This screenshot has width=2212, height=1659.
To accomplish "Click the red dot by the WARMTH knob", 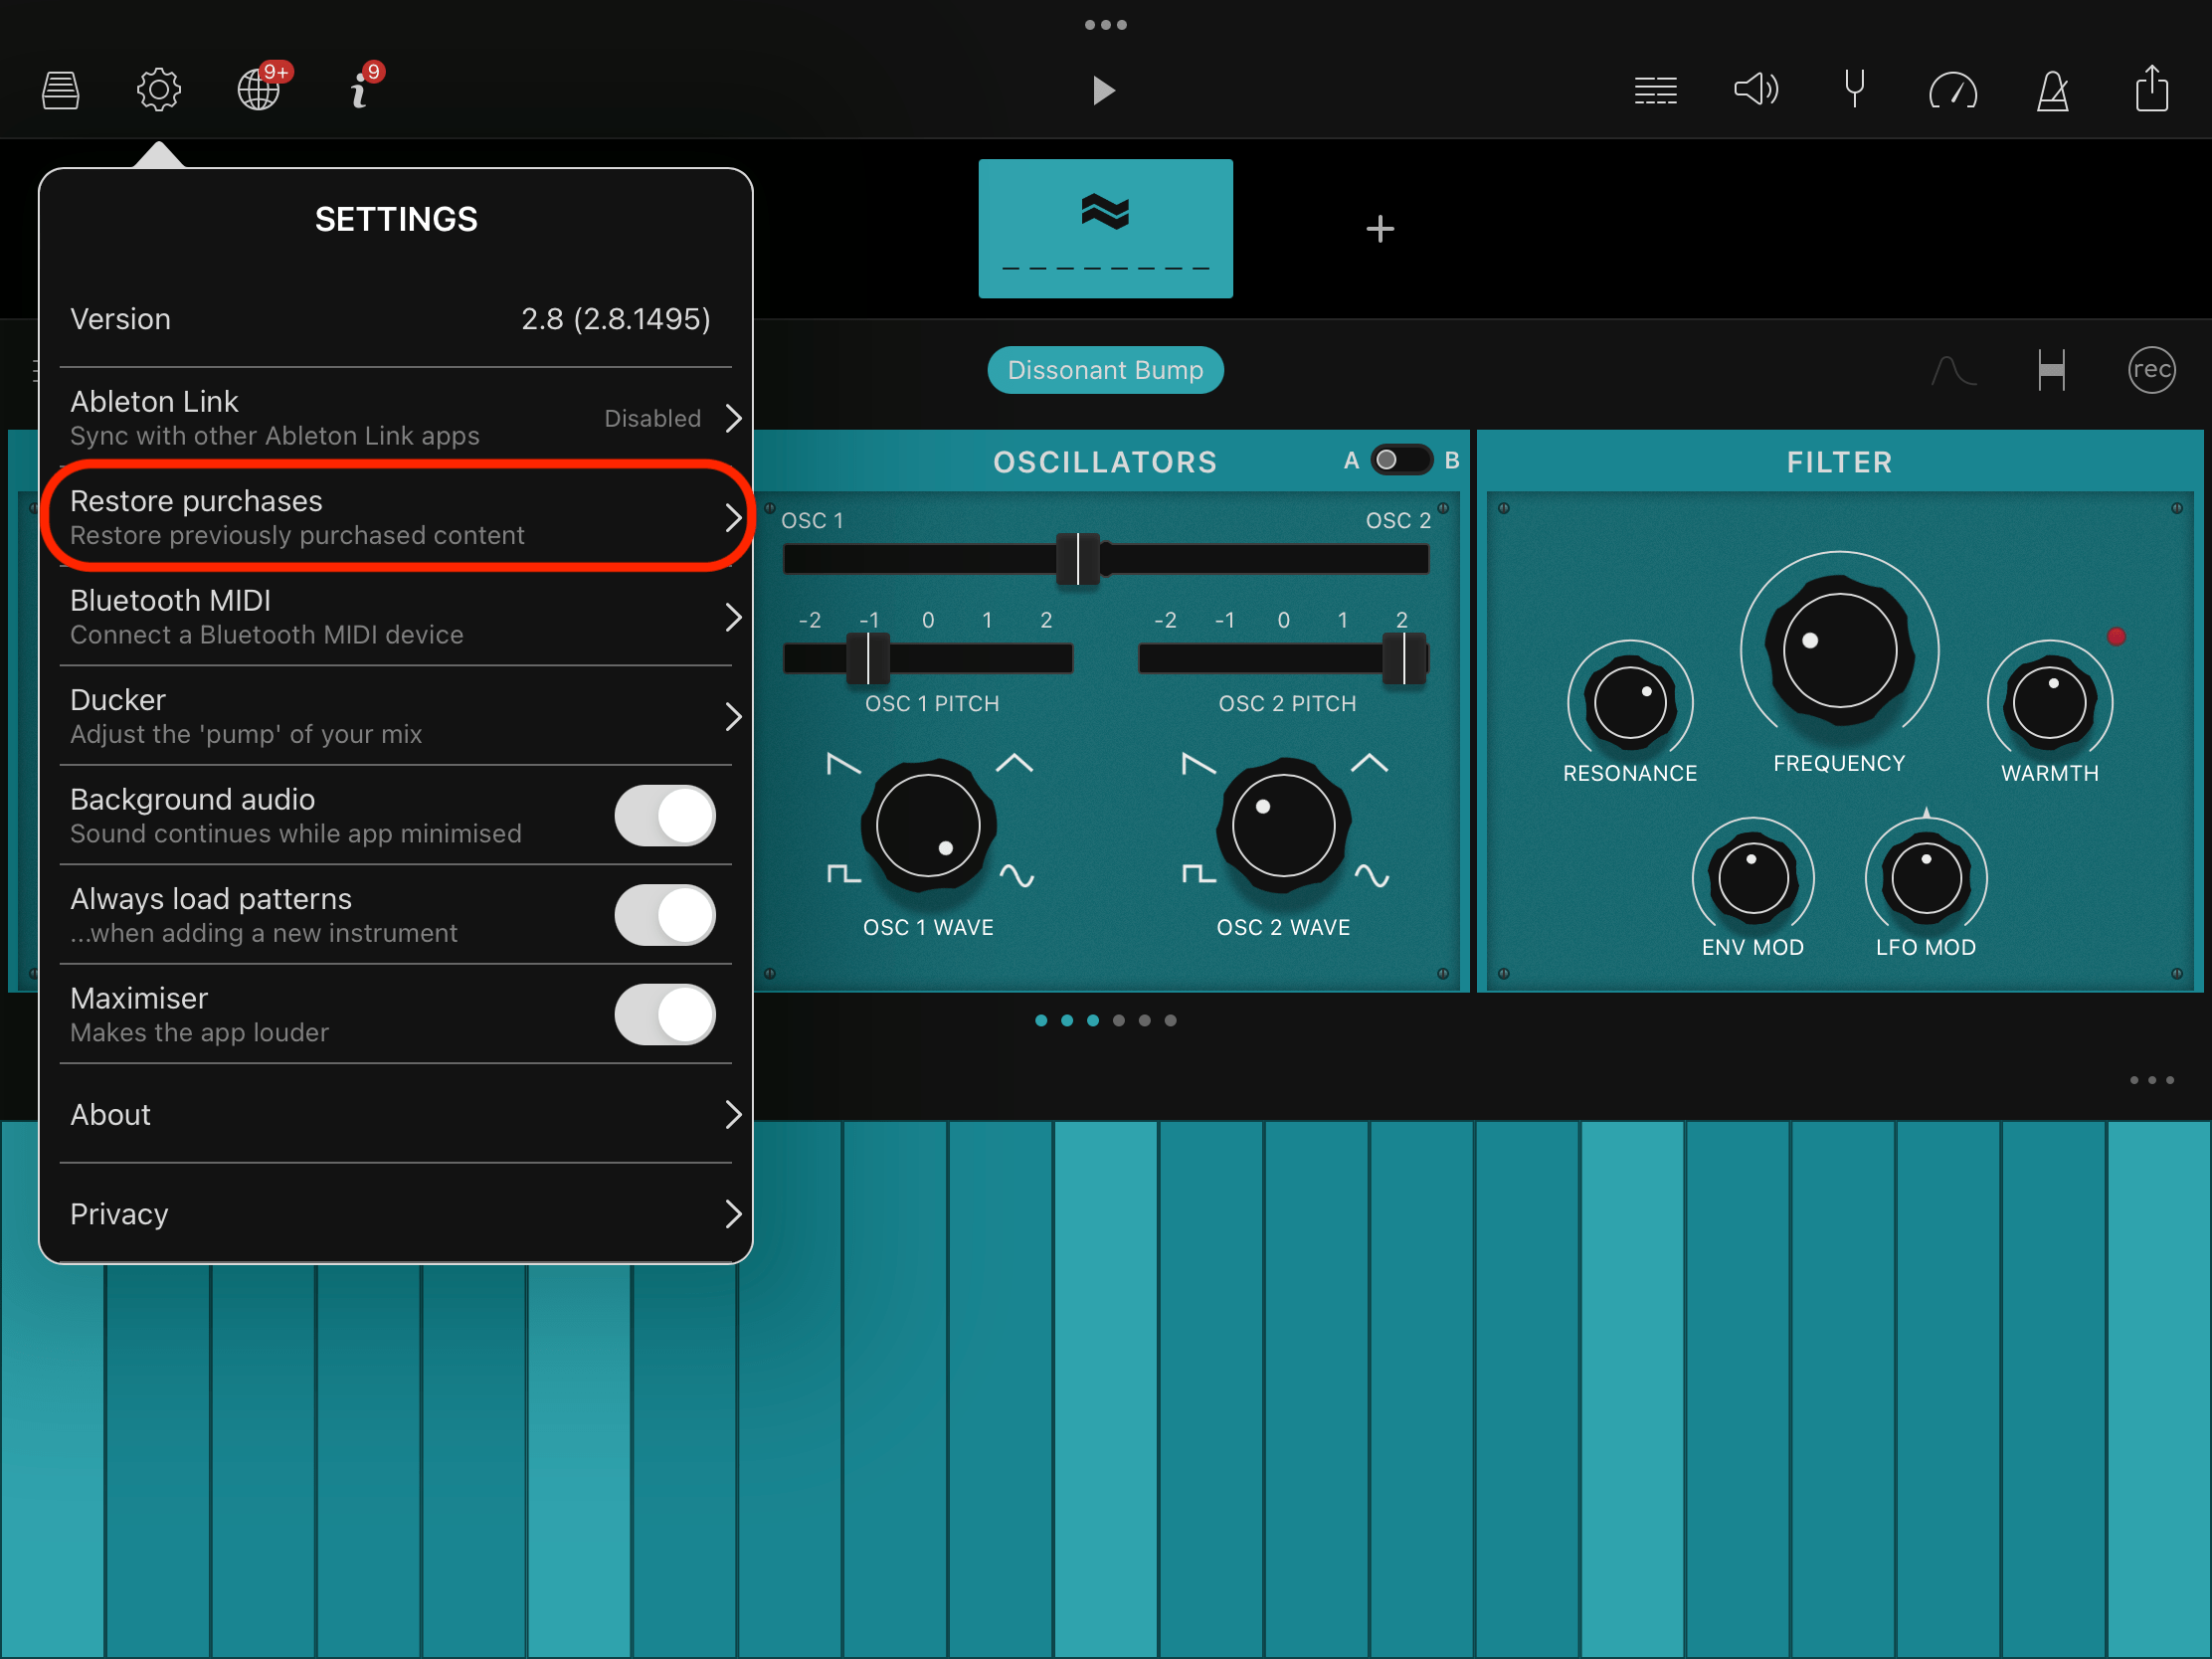I will point(2116,636).
